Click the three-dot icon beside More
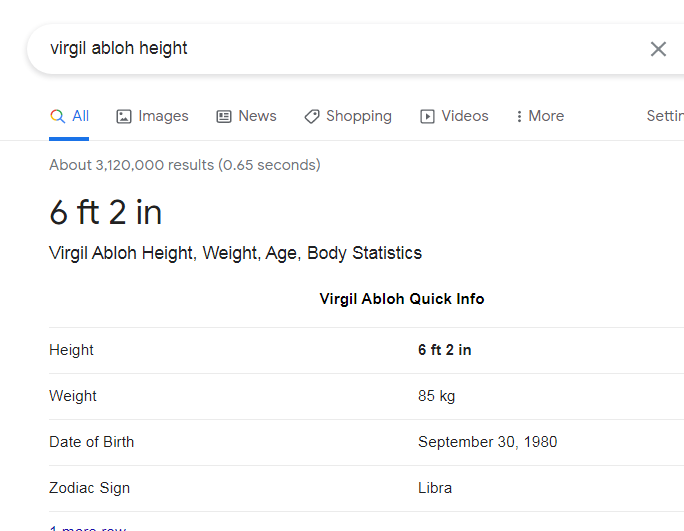The image size is (684, 531). point(519,116)
